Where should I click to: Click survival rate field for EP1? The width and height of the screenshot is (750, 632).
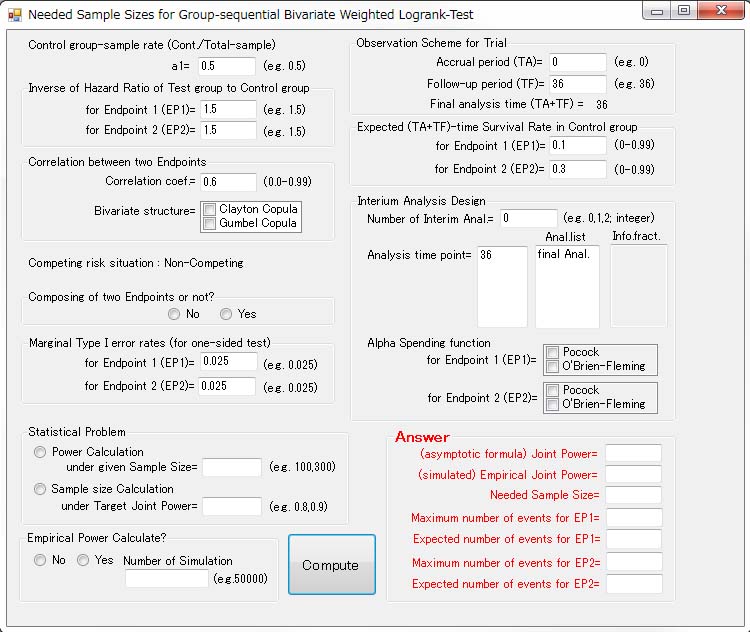(578, 145)
